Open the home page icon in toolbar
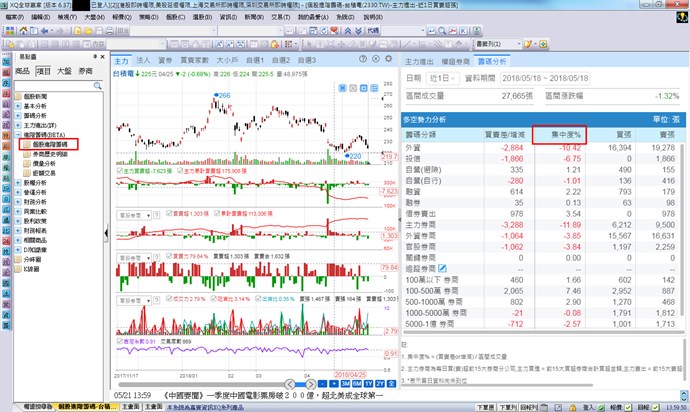The width and height of the screenshot is (690, 412). pyautogui.click(x=23, y=31)
